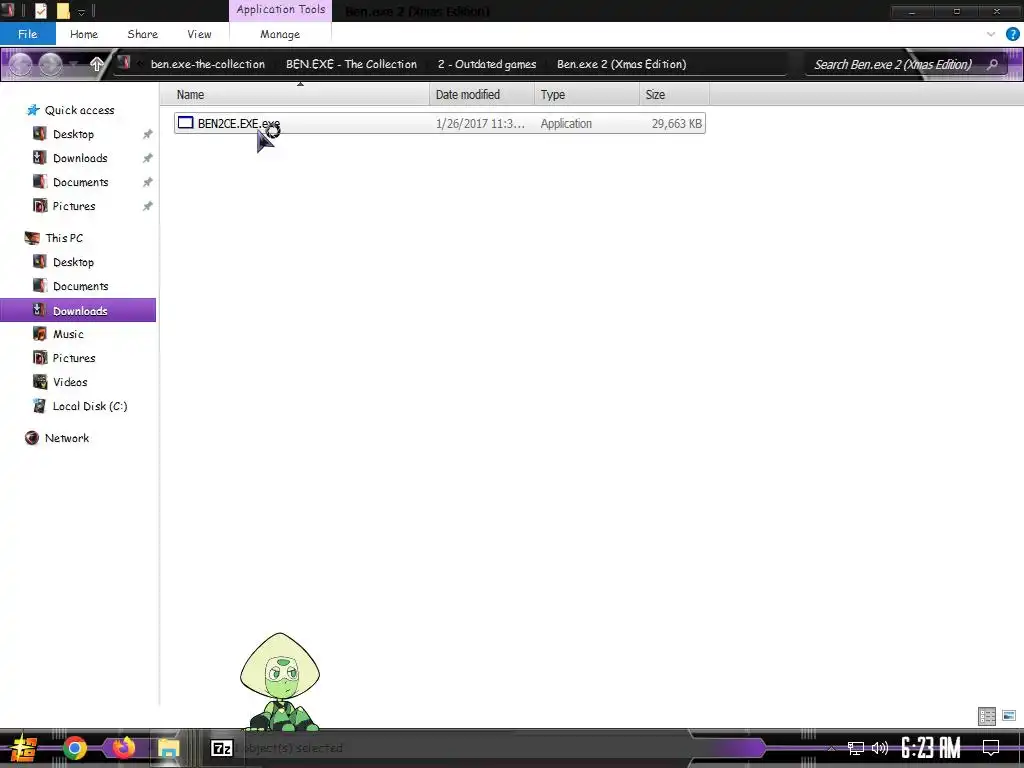Click the Quick access star icon
The height and width of the screenshot is (768, 1024).
[x=33, y=110]
